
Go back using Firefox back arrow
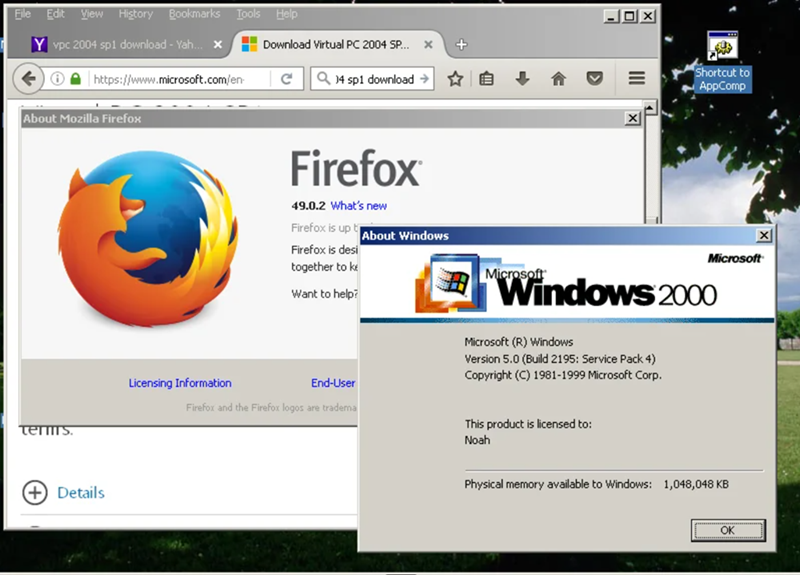[28, 79]
